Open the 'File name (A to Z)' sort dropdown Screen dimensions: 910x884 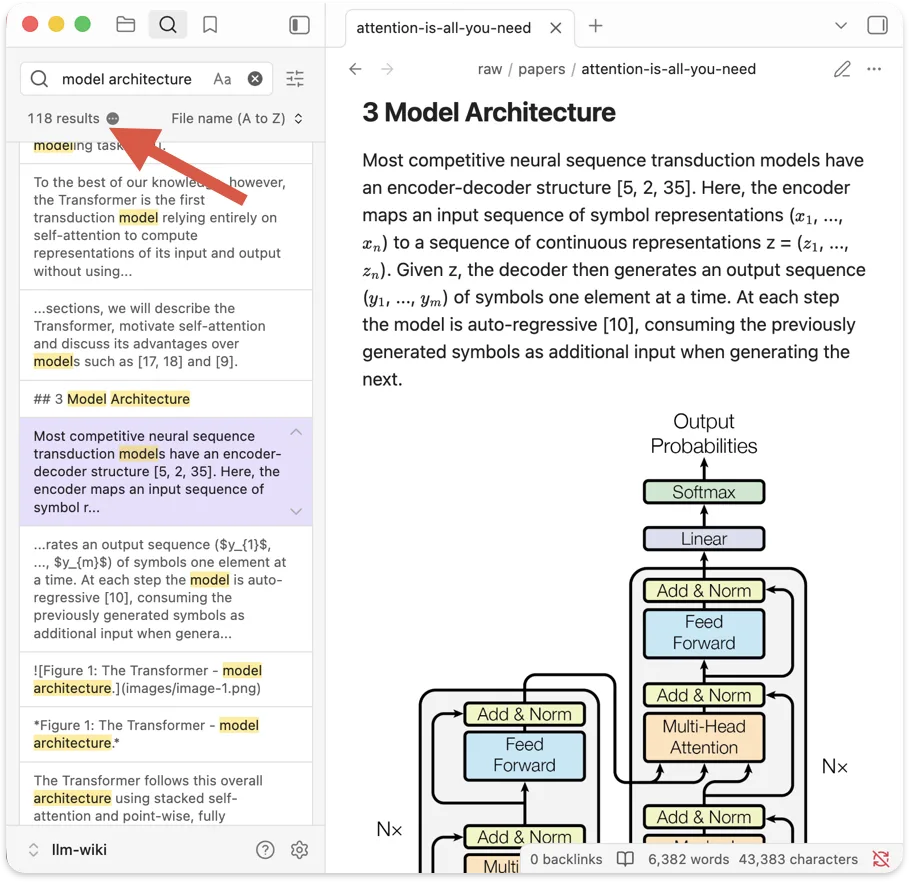(237, 118)
